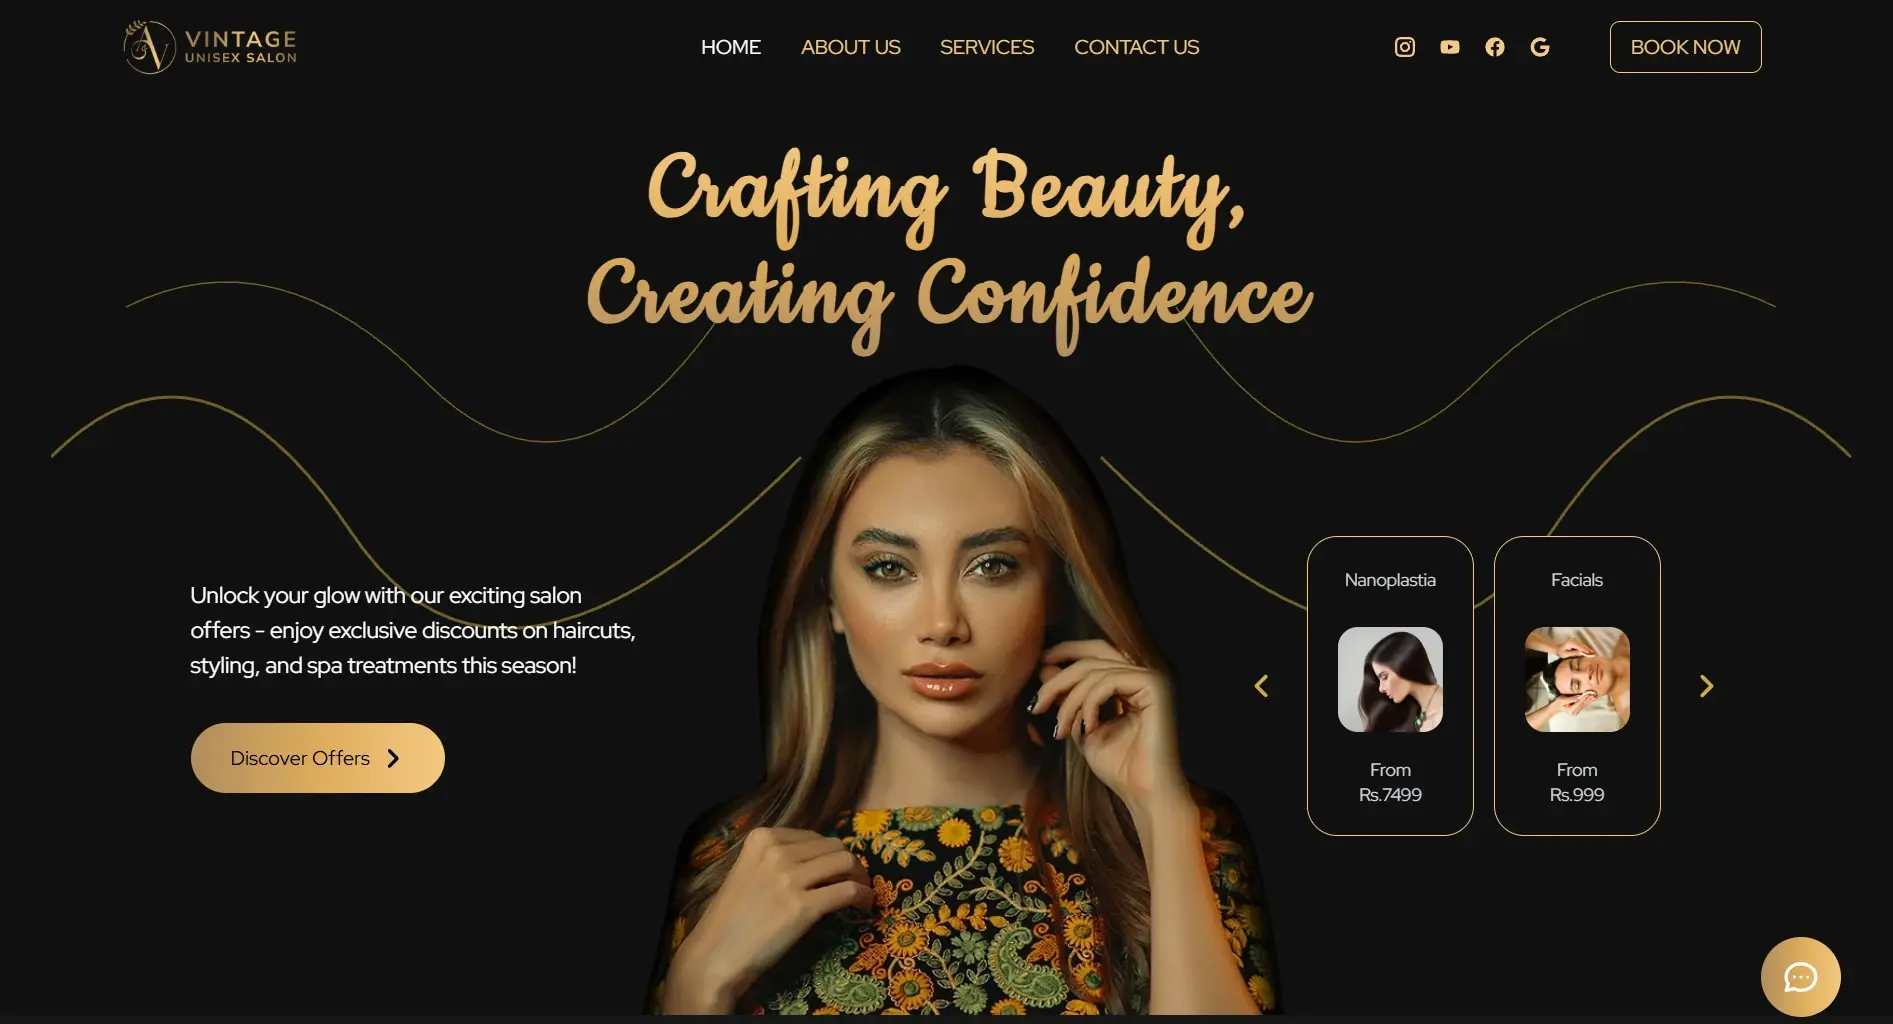Screen dimensions: 1893x1024
Task: Open the salon's Instagram page
Action: pyautogui.click(x=1404, y=47)
